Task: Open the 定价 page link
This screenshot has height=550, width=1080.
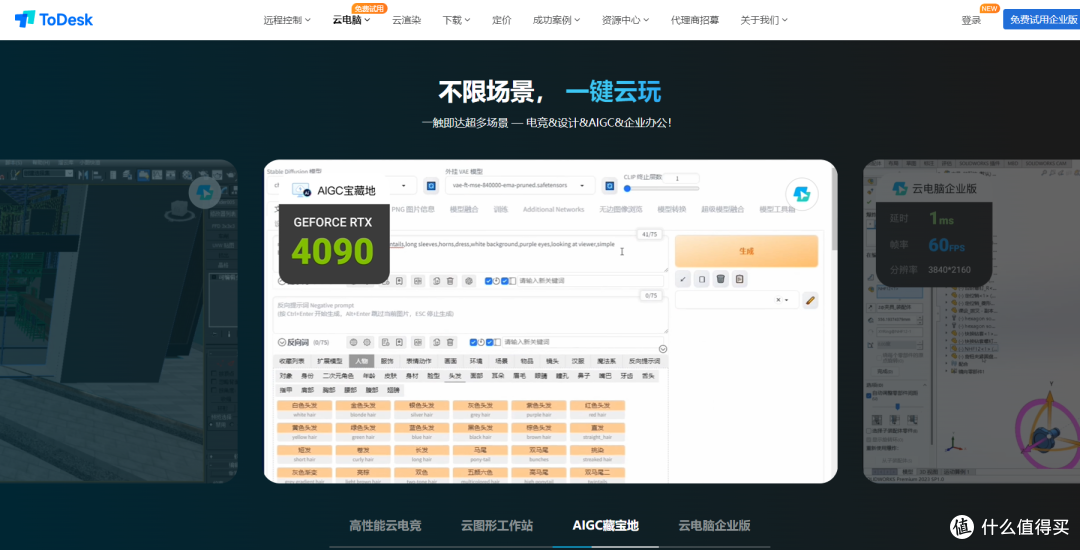Action: coord(502,20)
